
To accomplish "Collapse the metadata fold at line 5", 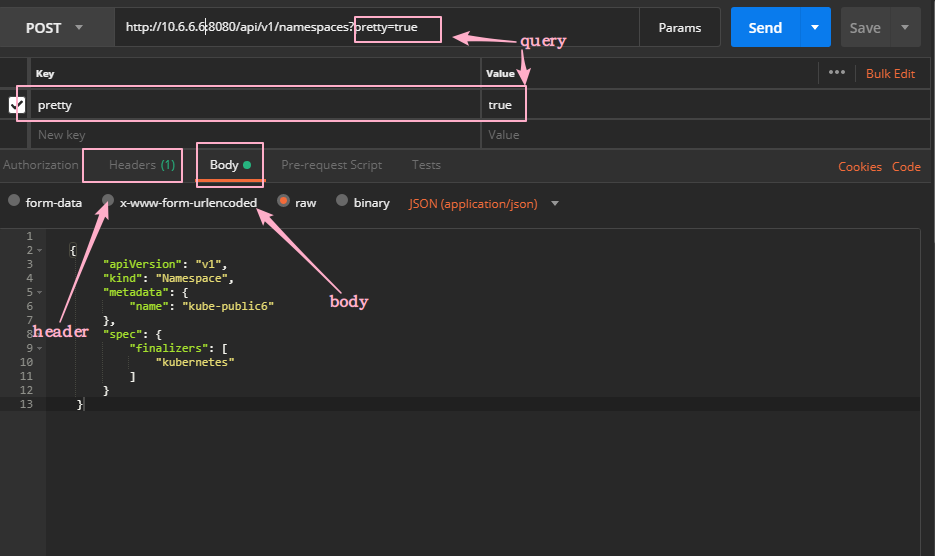I will [40, 292].
